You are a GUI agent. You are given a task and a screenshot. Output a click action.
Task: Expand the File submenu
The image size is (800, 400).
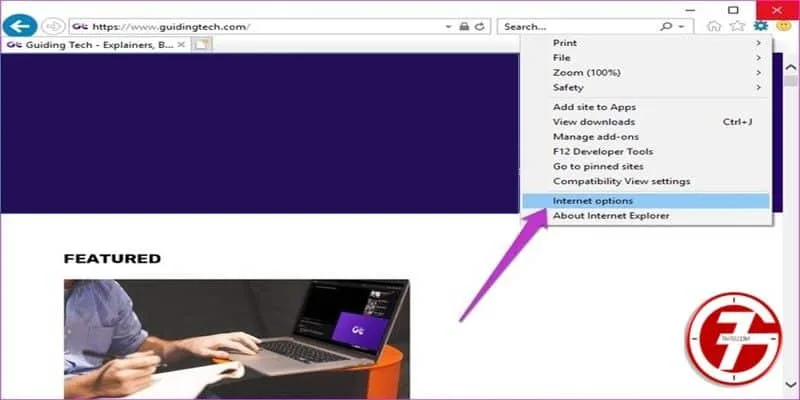(x=646, y=58)
